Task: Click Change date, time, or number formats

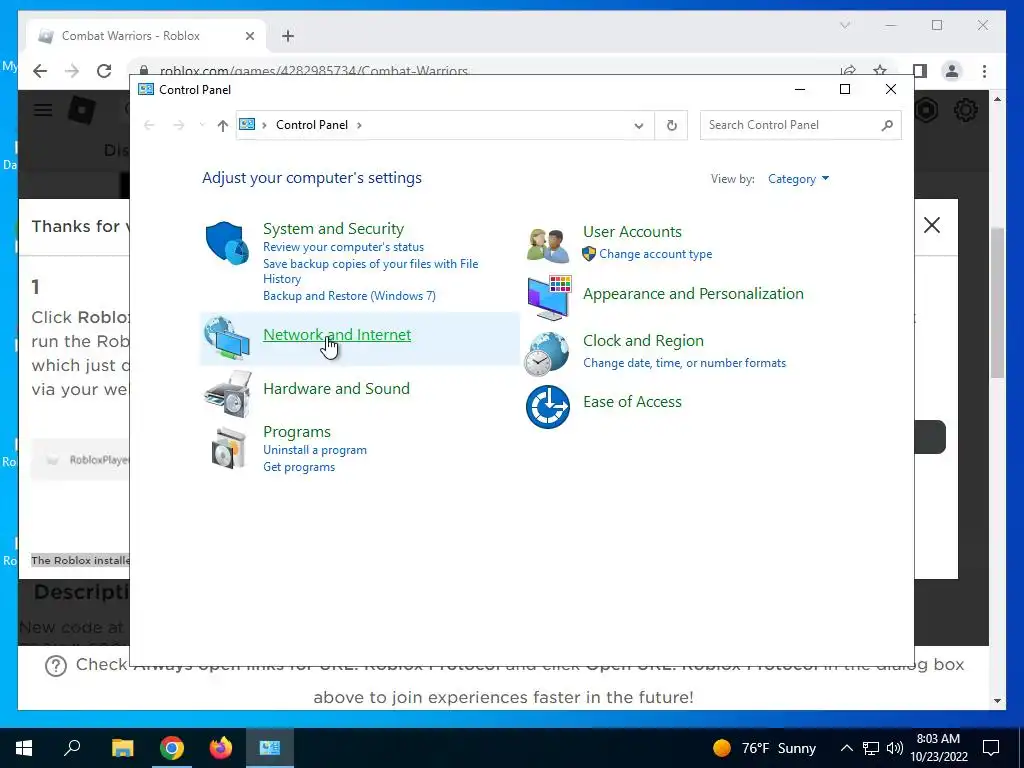Action: [684, 363]
